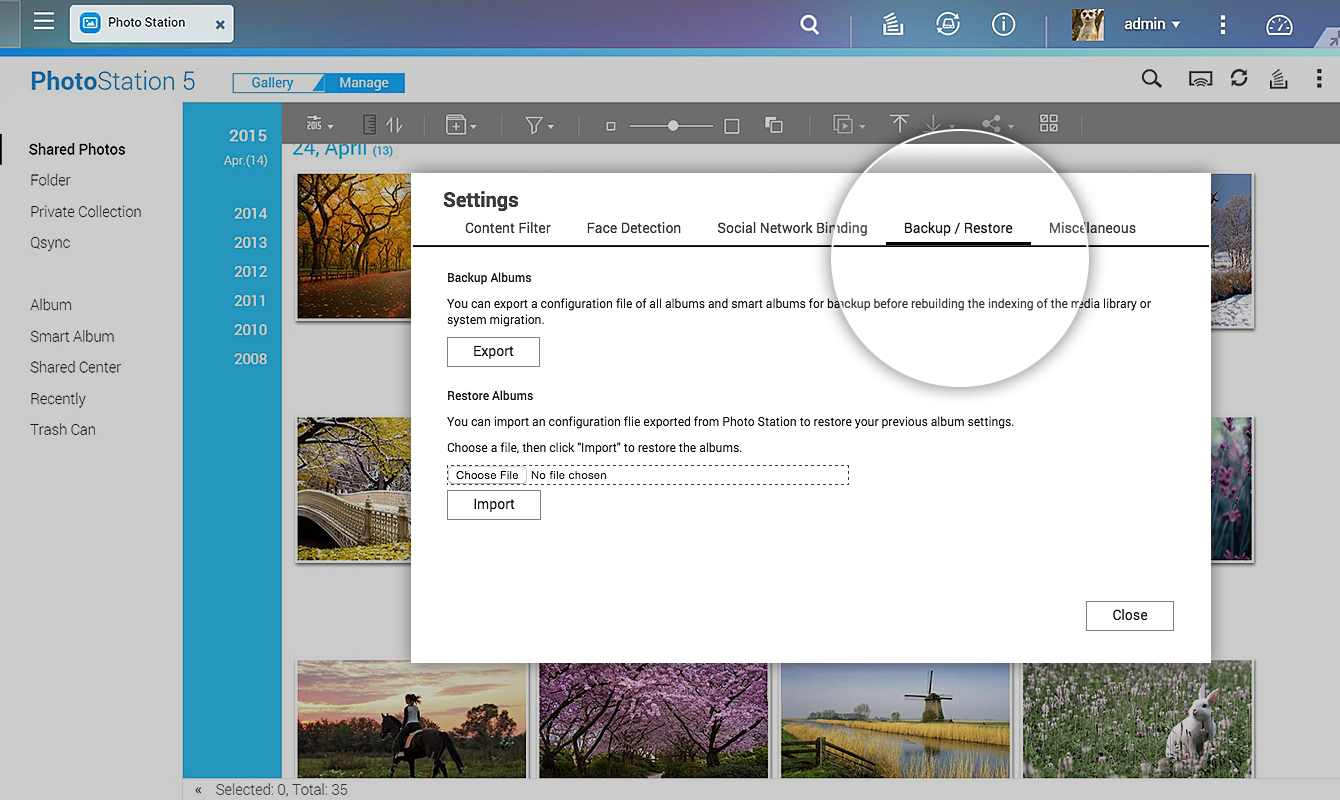Open the QTS three-dot more menu in the top bar
The image size is (1340, 800).
click(x=1223, y=25)
